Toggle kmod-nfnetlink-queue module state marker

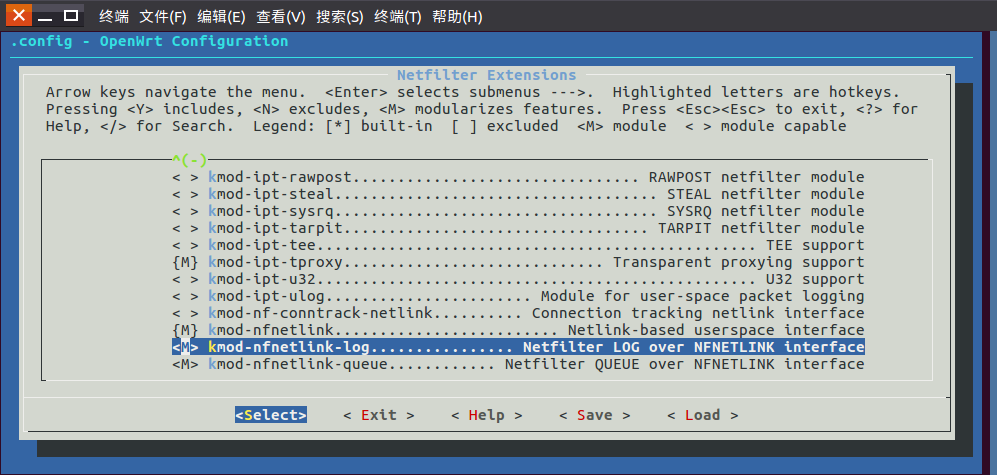click(185, 364)
